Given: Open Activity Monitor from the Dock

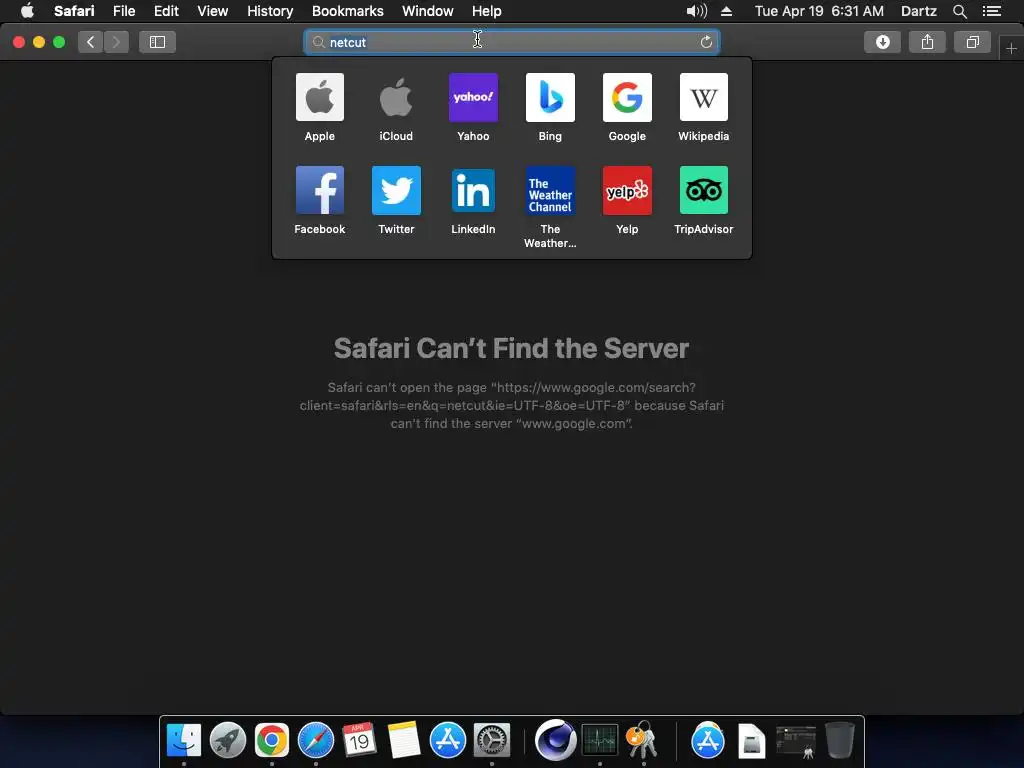Looking at the screenshot, I should (x=600, y=740).
